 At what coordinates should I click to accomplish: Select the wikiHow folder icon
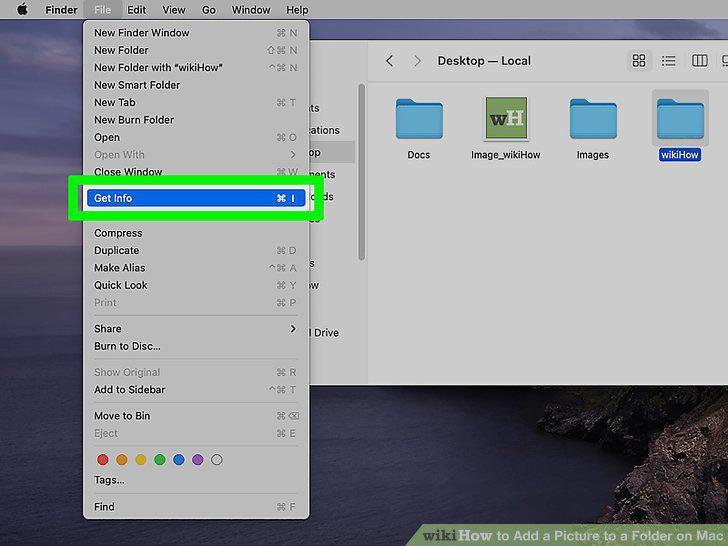coord(680,119)
